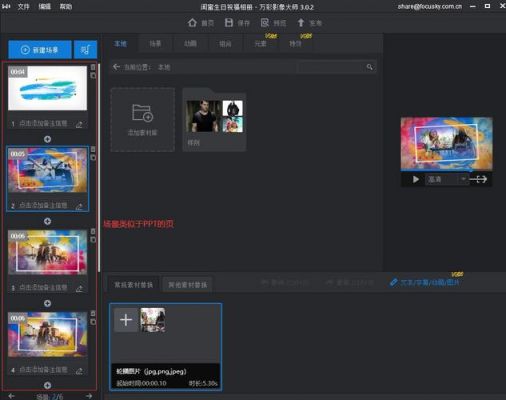Click the app logo icon in title bar
Image resolution: width=506 pixels, height=400 pixels.
coord(6,6)
